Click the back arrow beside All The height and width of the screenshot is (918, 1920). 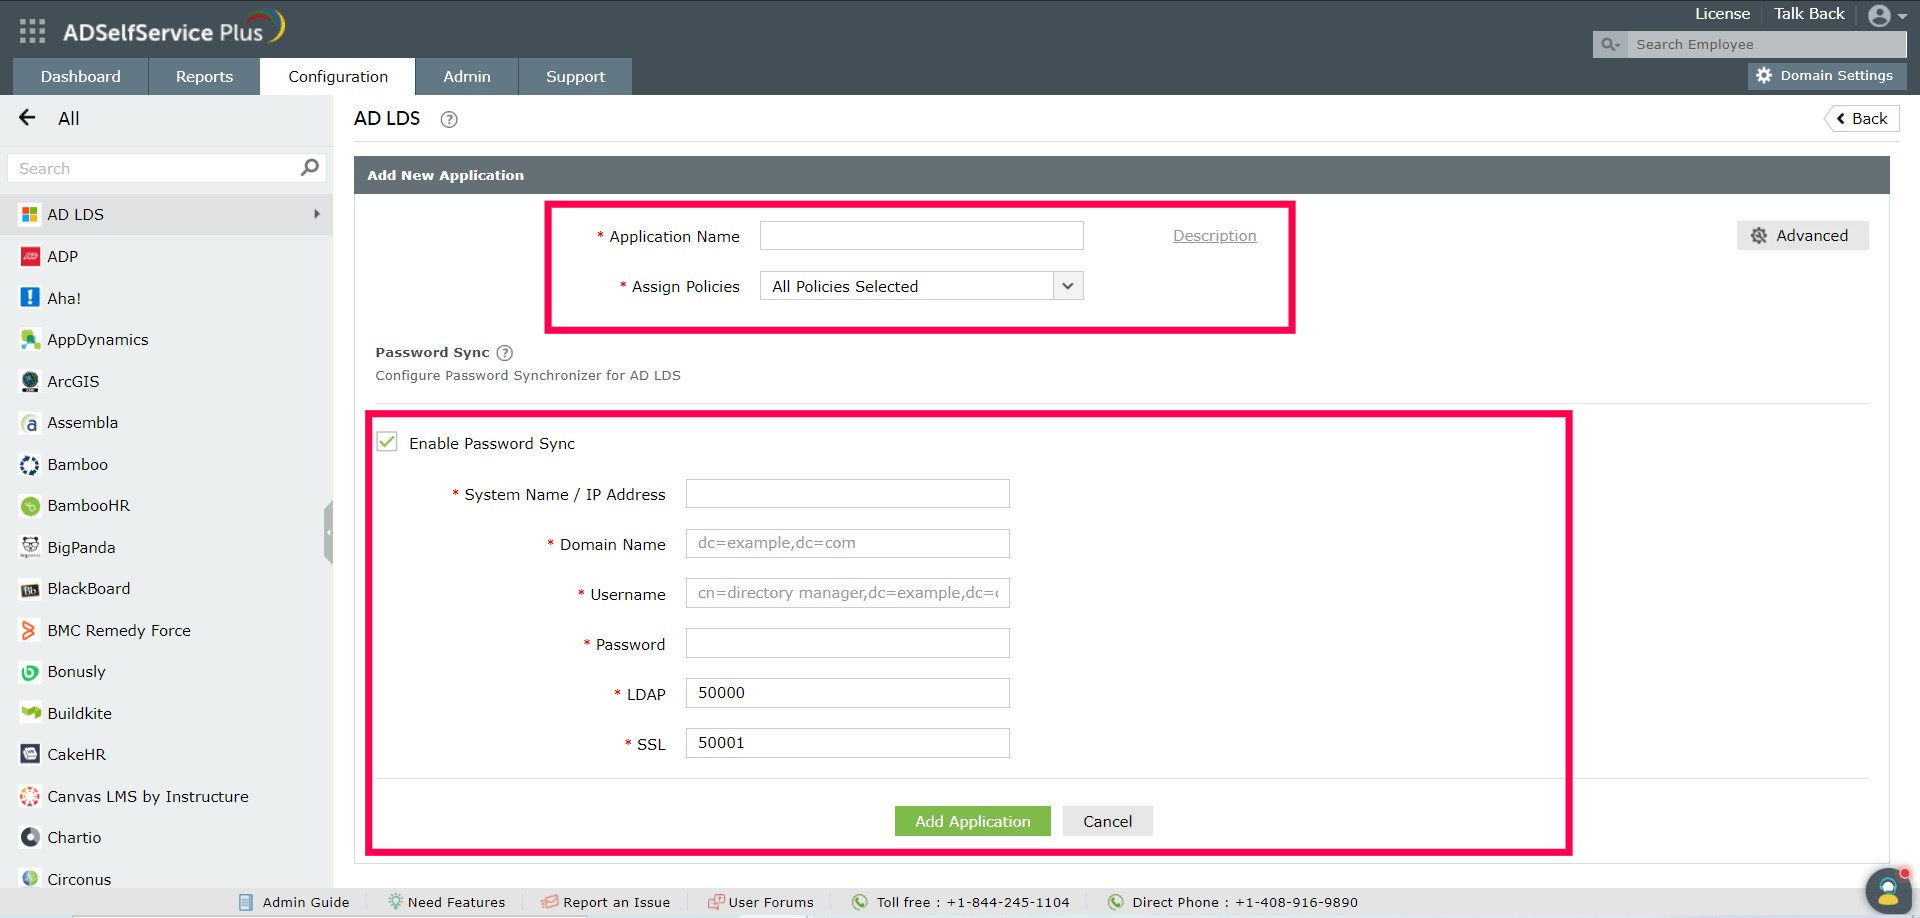[28, 118]
